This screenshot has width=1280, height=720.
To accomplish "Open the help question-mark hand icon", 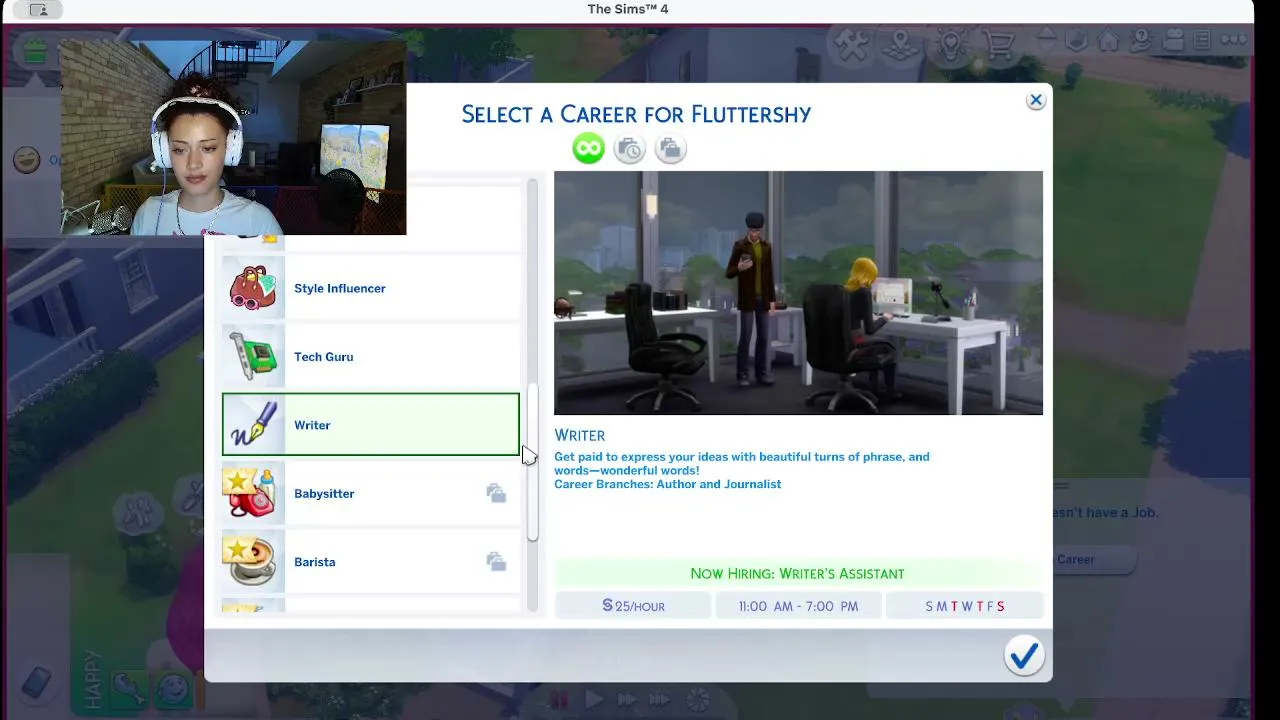I will point(1141,41).
